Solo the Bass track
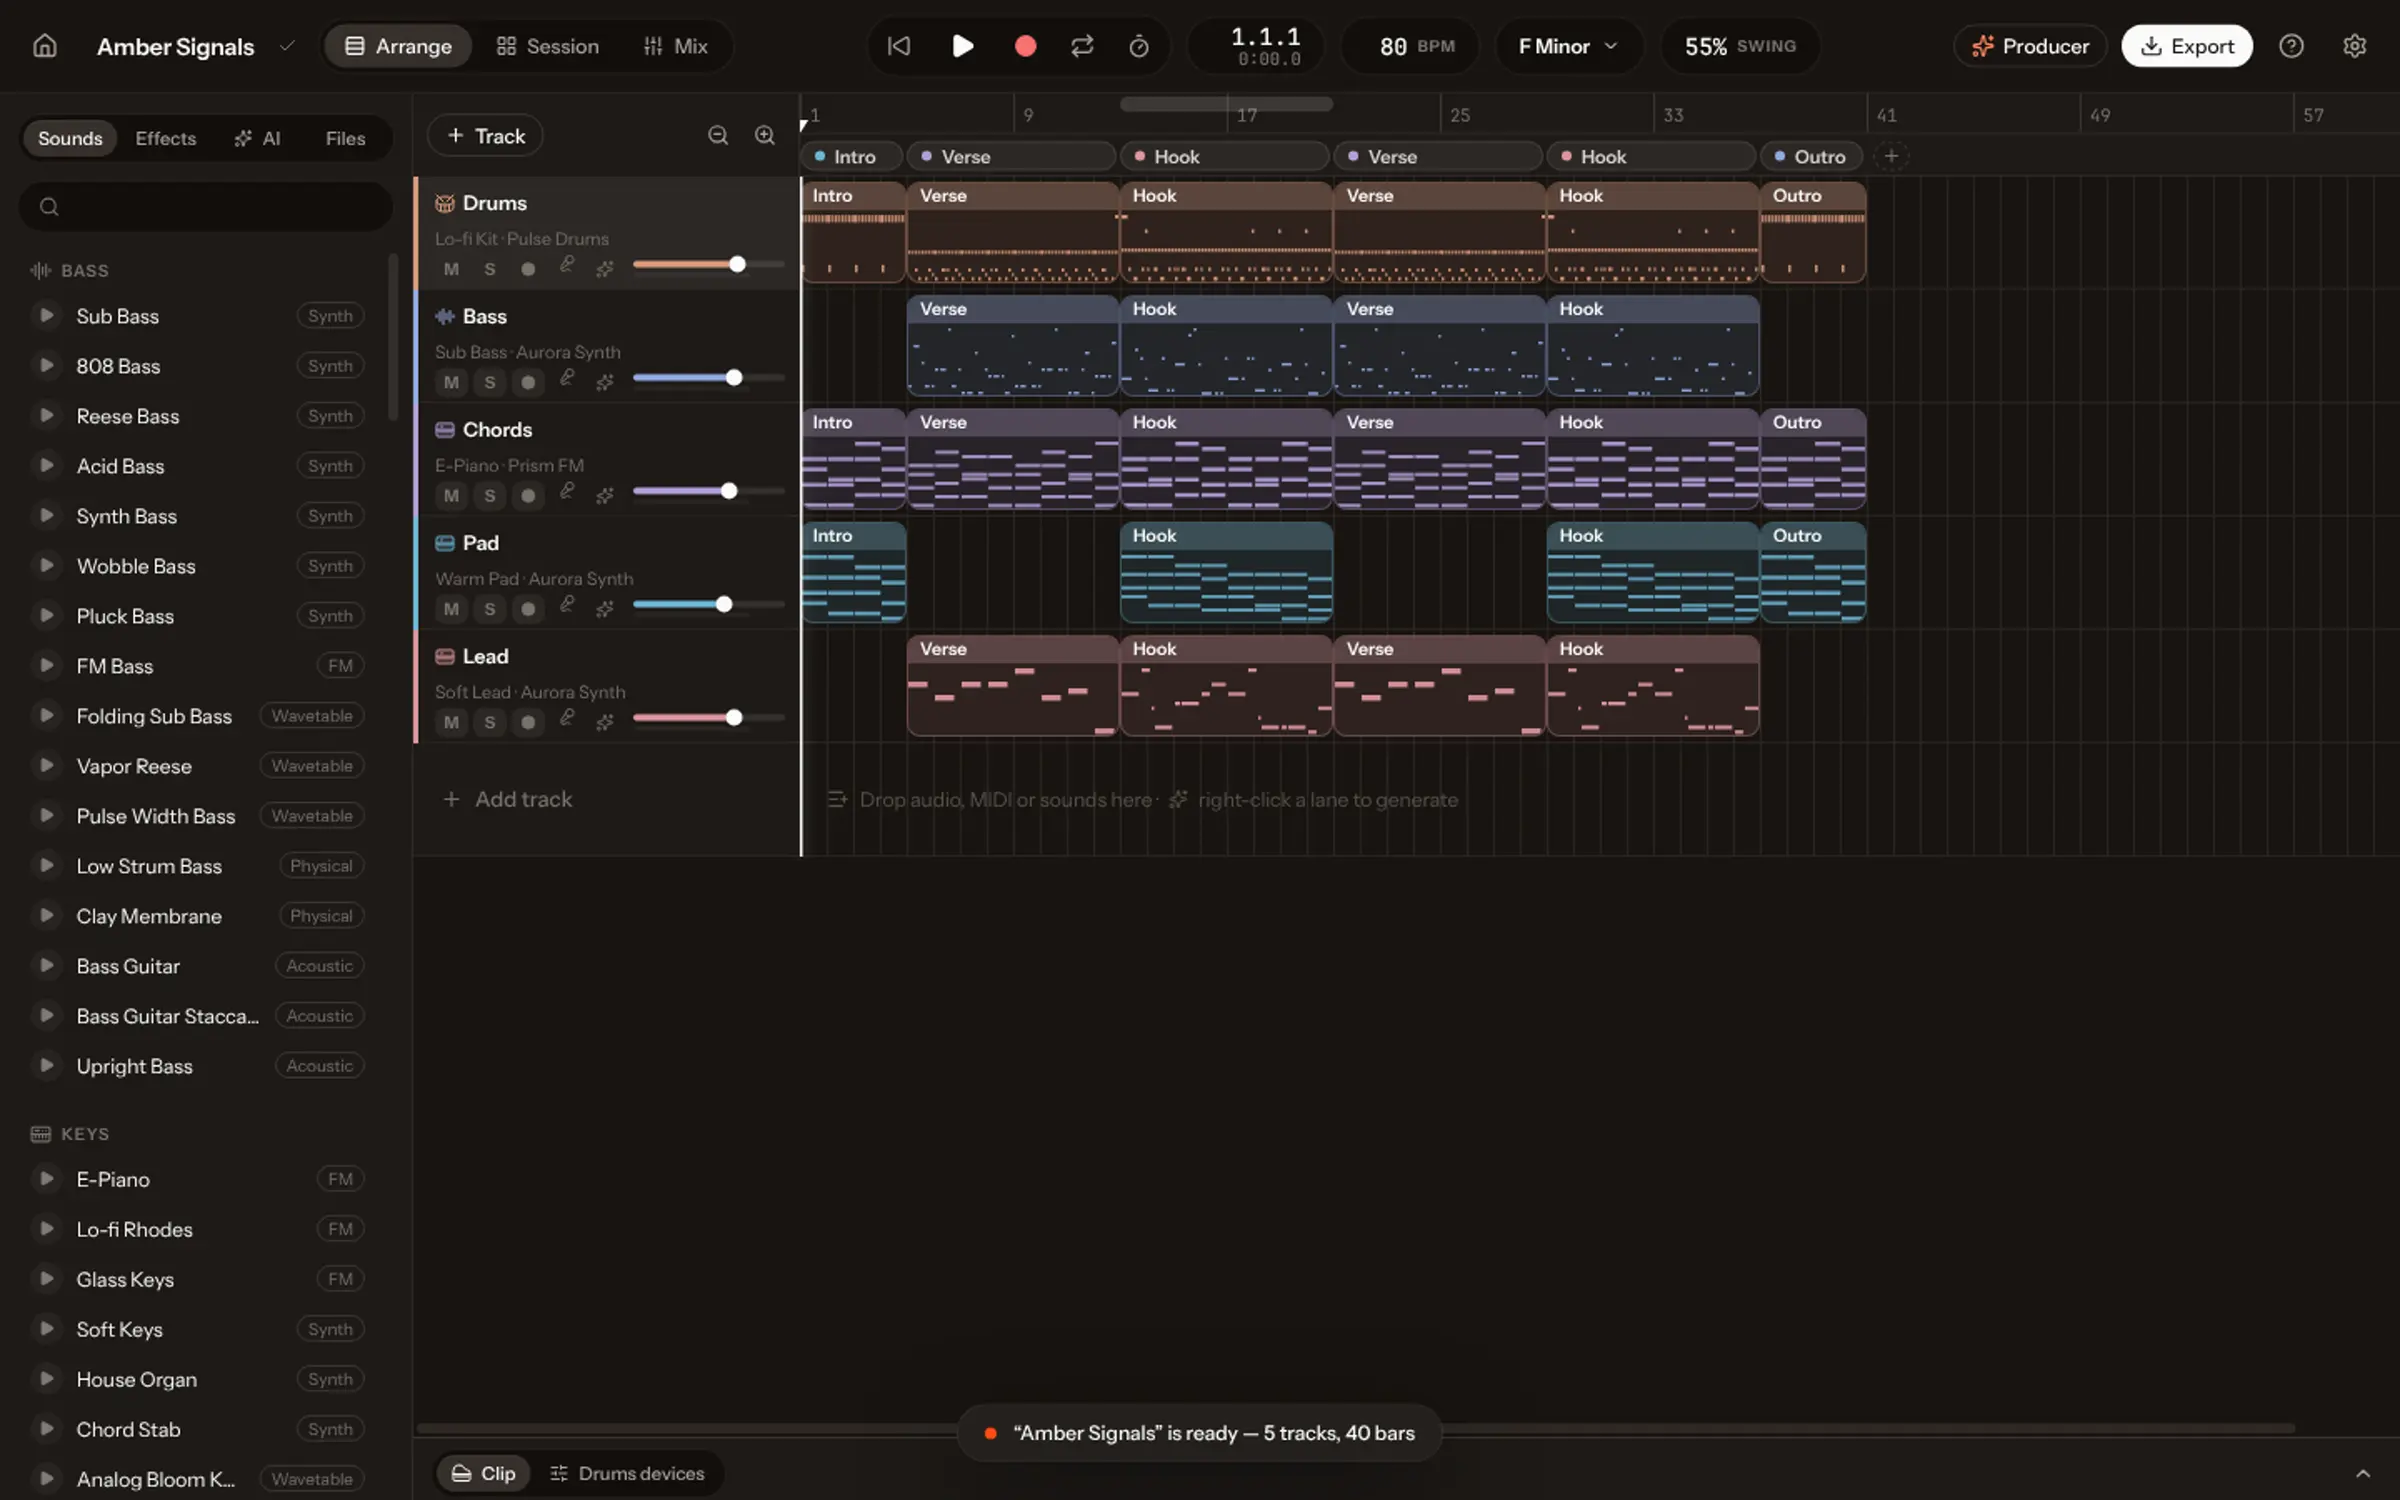This screenshot has width=2400, height=1500. 489,381
